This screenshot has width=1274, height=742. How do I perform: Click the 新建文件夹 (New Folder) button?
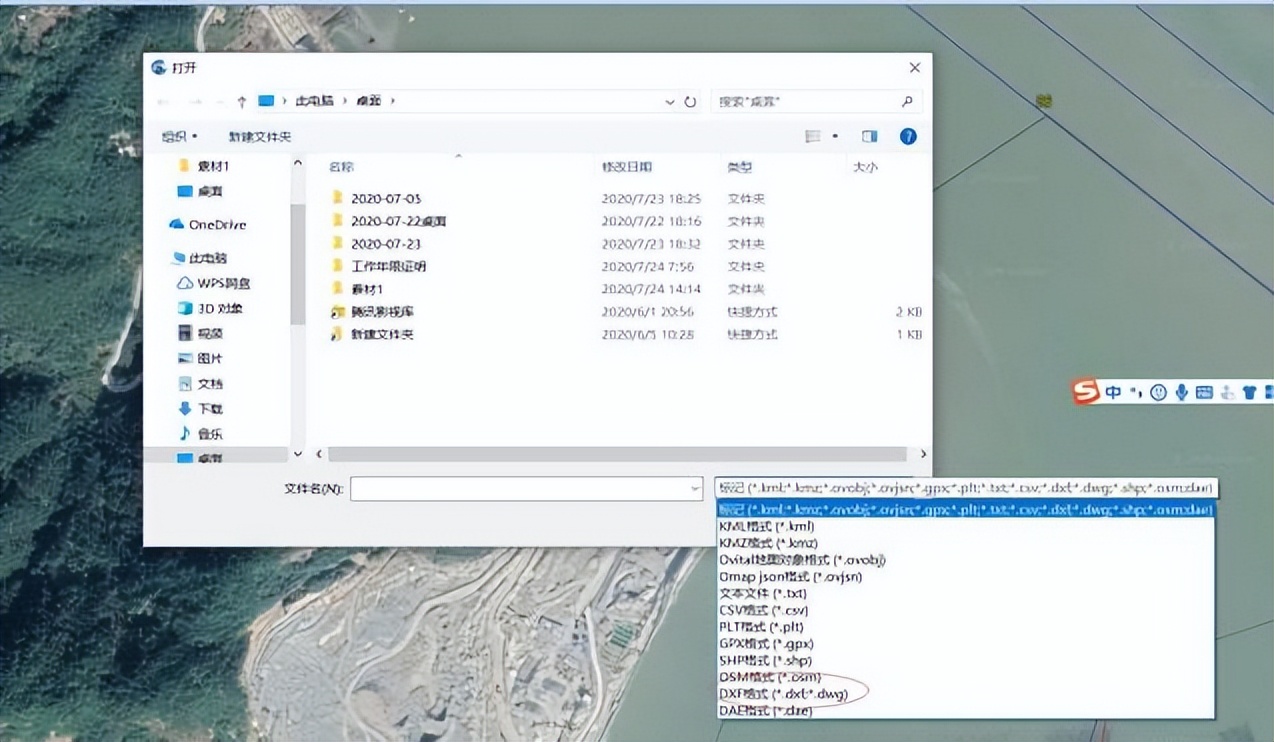point(257,136)
